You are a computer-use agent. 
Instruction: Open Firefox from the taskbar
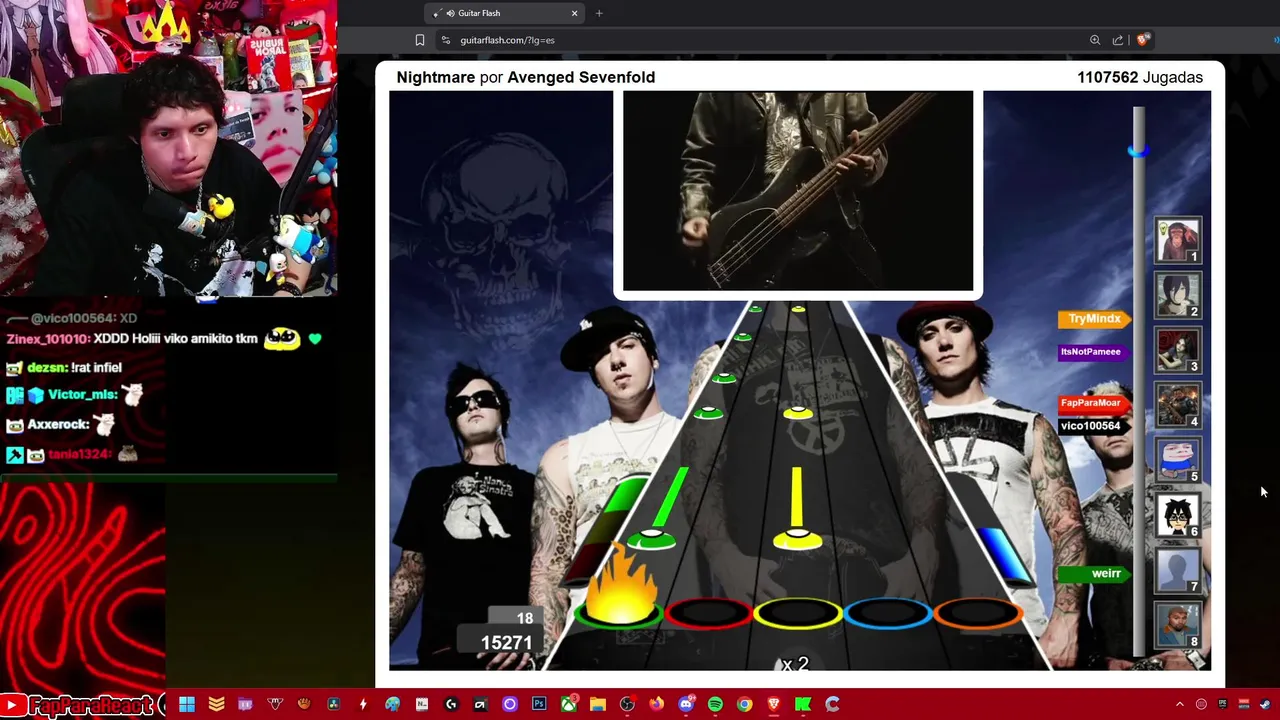[x=656, y=704]
